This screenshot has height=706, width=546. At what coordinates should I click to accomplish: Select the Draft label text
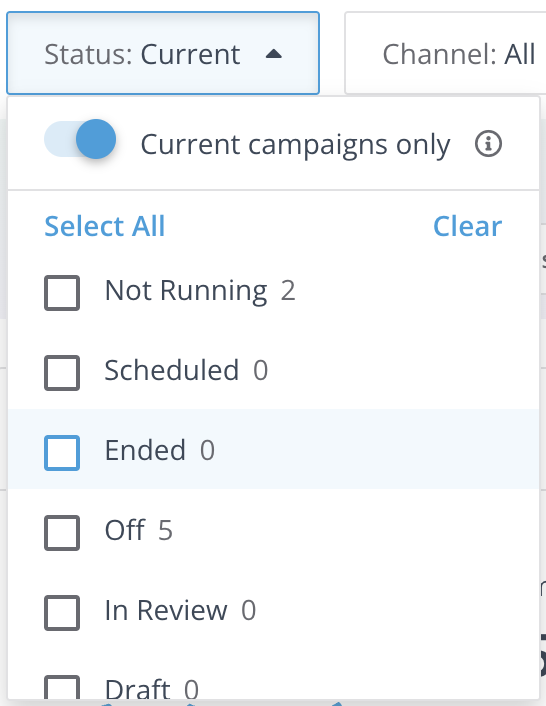pos(137,689)
